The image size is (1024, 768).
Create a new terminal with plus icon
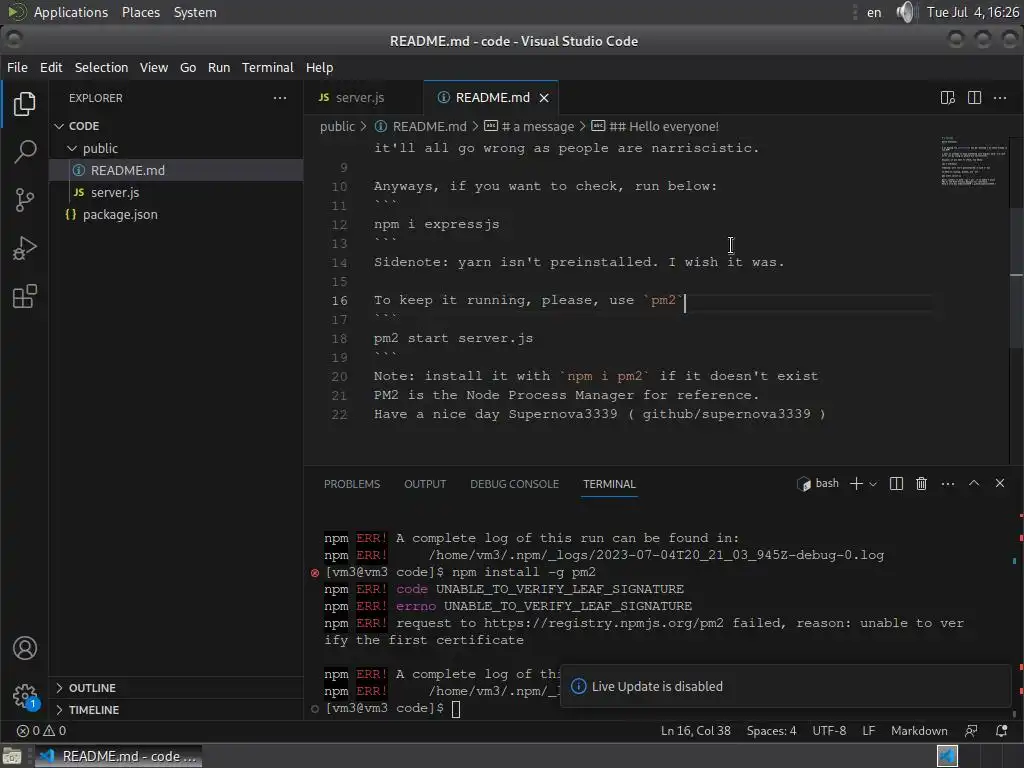click(856, 483)
